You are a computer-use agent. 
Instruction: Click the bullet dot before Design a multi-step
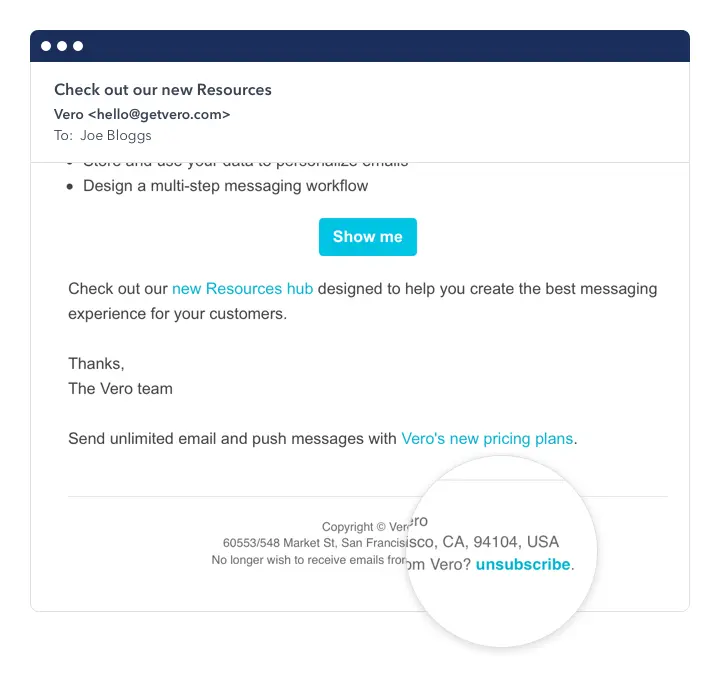[69, 186]
